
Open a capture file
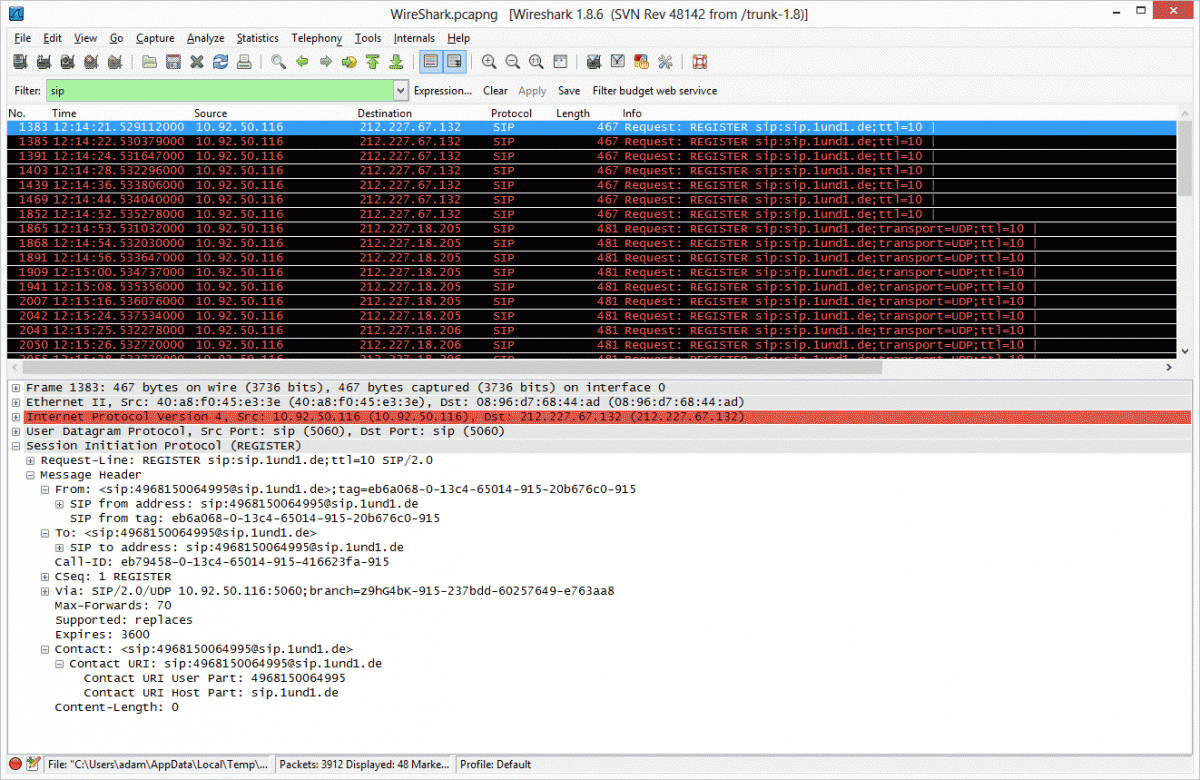coord(149,62)
